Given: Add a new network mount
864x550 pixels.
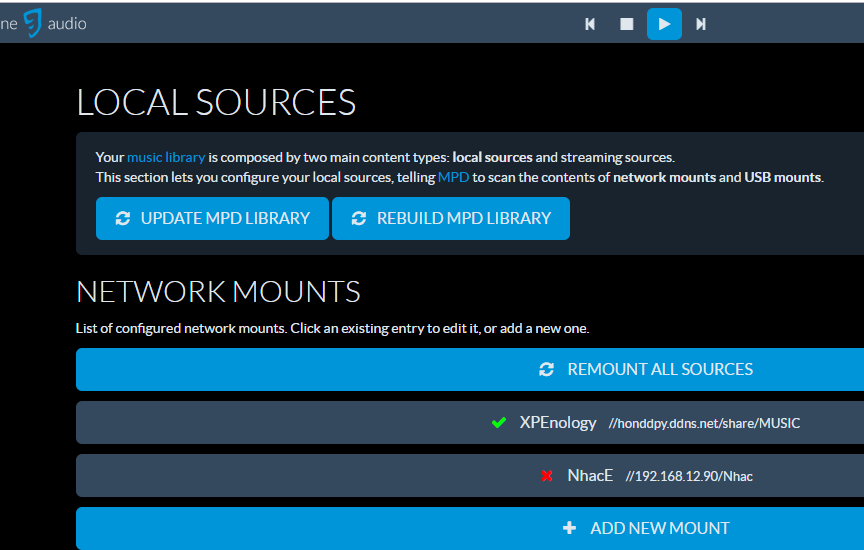Looking at the screenshot, I should pos(470,528).
